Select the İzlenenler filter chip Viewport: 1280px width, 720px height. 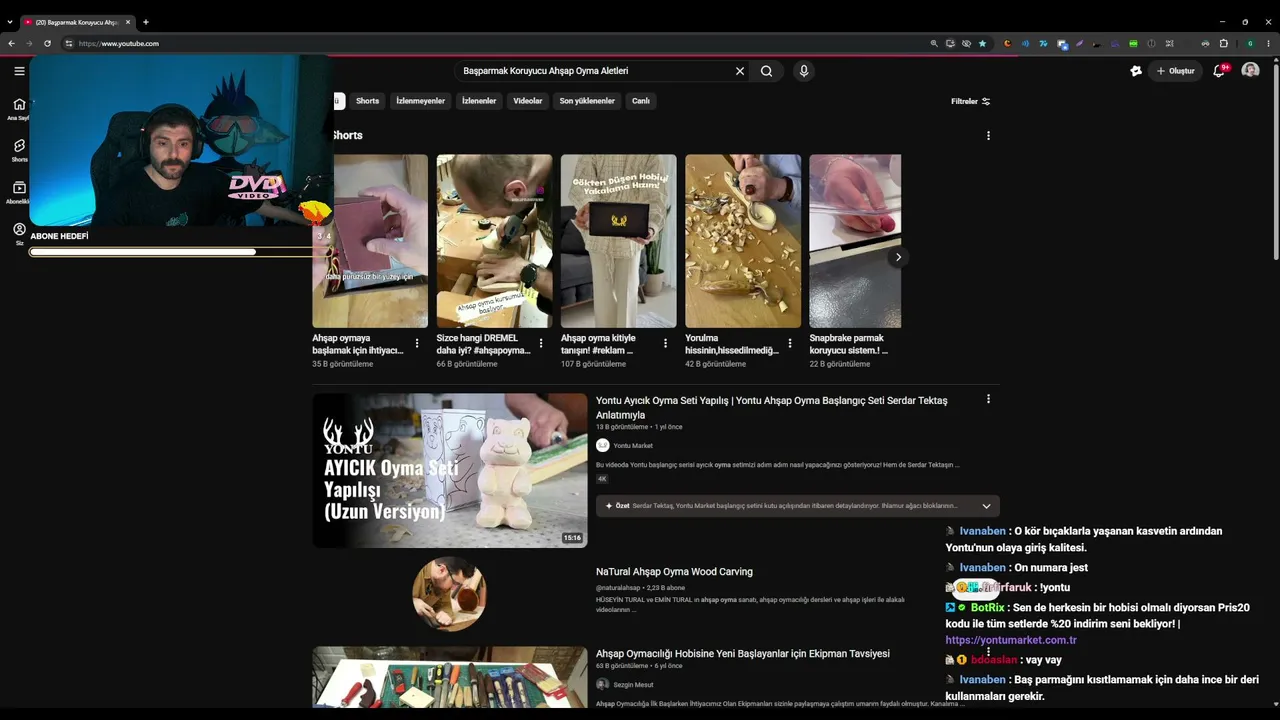pos(479,101)
